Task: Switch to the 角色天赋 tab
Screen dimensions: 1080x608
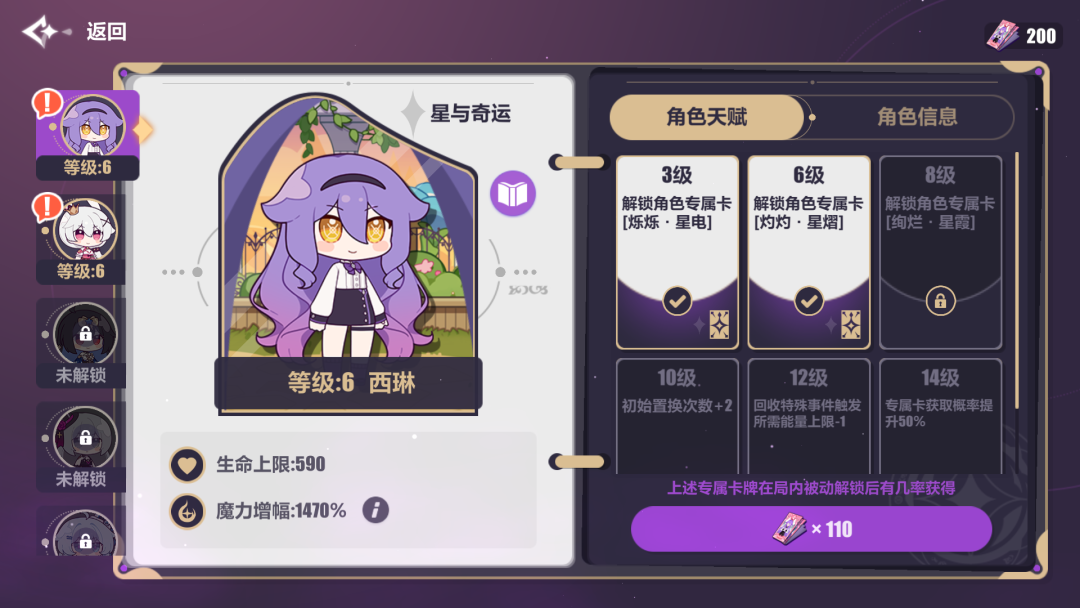Action: click(x=707, y=117)
